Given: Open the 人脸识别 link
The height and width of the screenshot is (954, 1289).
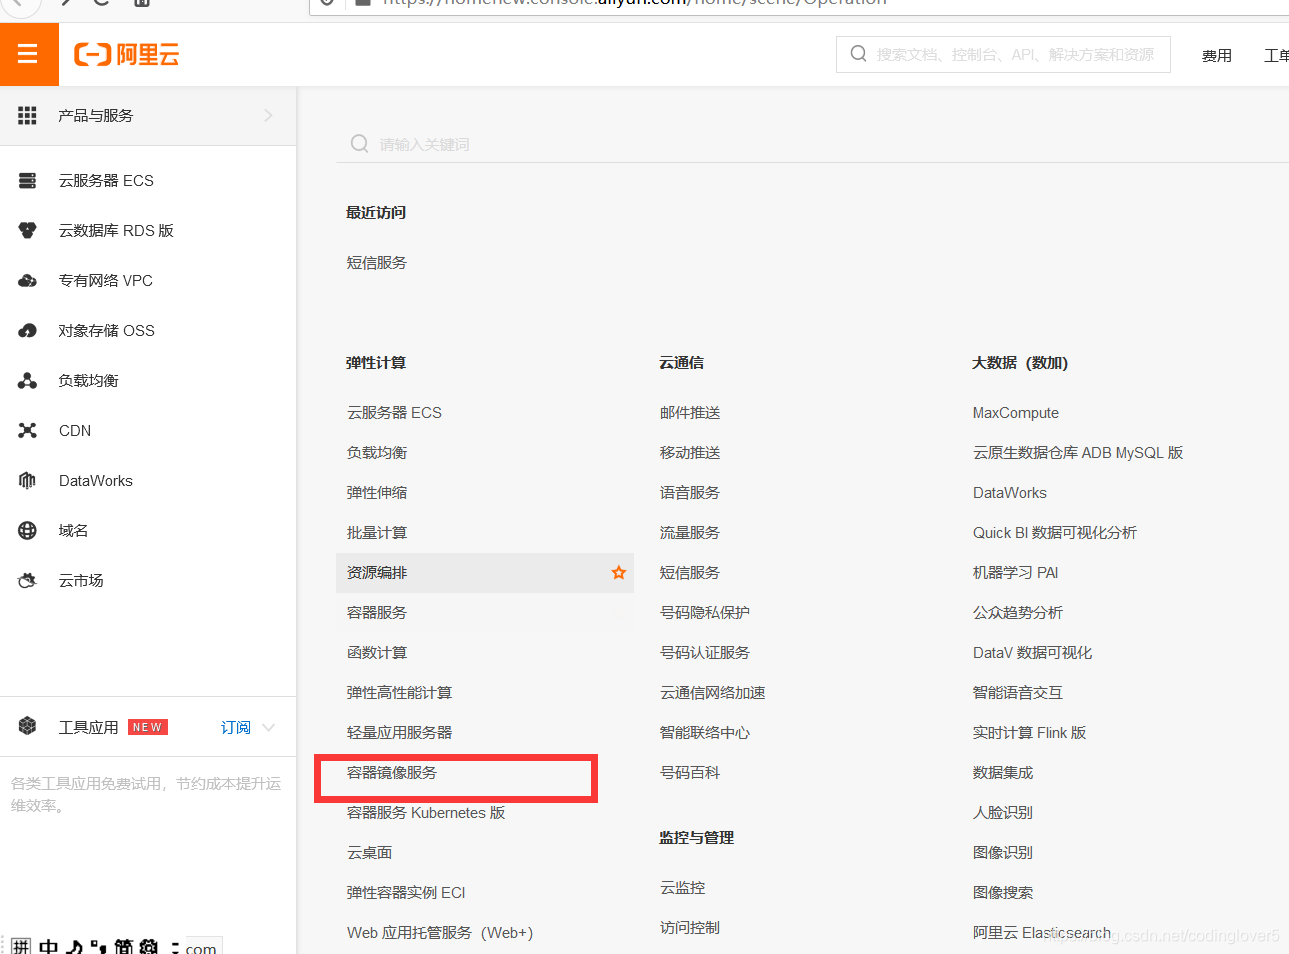Looking at the screenshot, I should [1003, 813].
